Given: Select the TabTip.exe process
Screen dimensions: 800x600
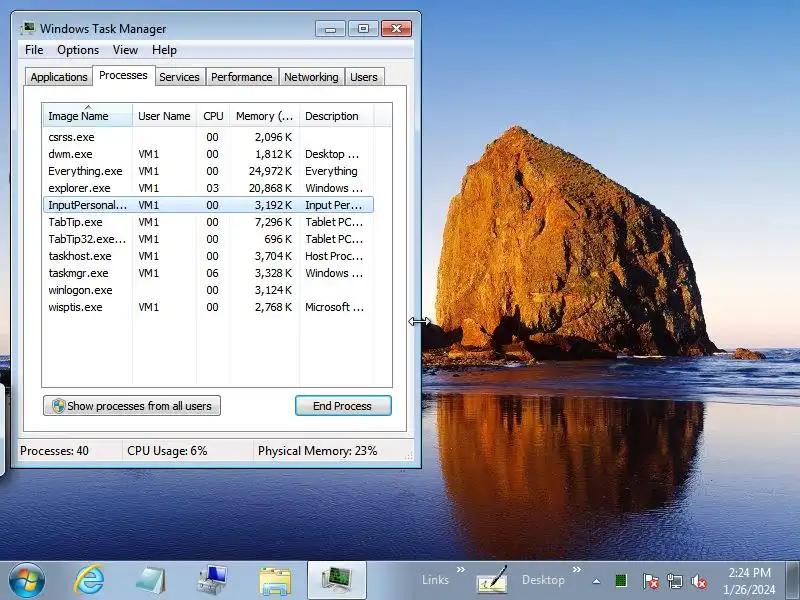Looking at the screenshot, I should pyautogui.click(x=208, y=222).
